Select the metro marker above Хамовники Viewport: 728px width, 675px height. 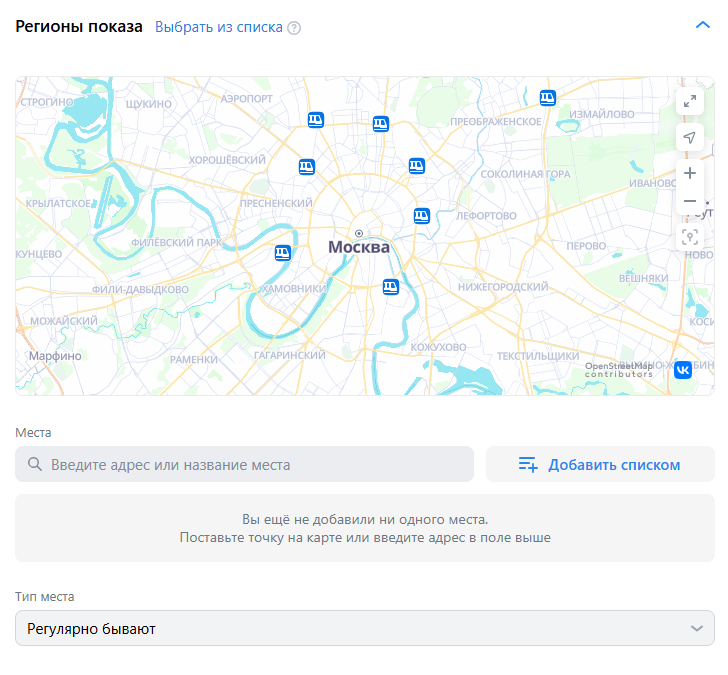pos(283,253)
